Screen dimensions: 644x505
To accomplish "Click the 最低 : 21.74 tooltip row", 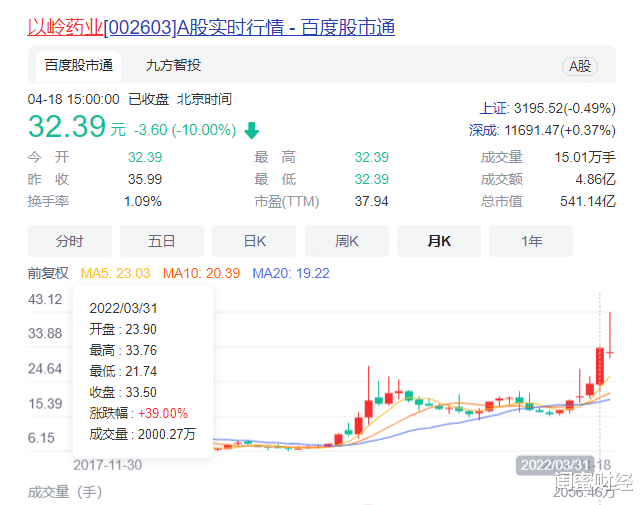I will (123, 372).
